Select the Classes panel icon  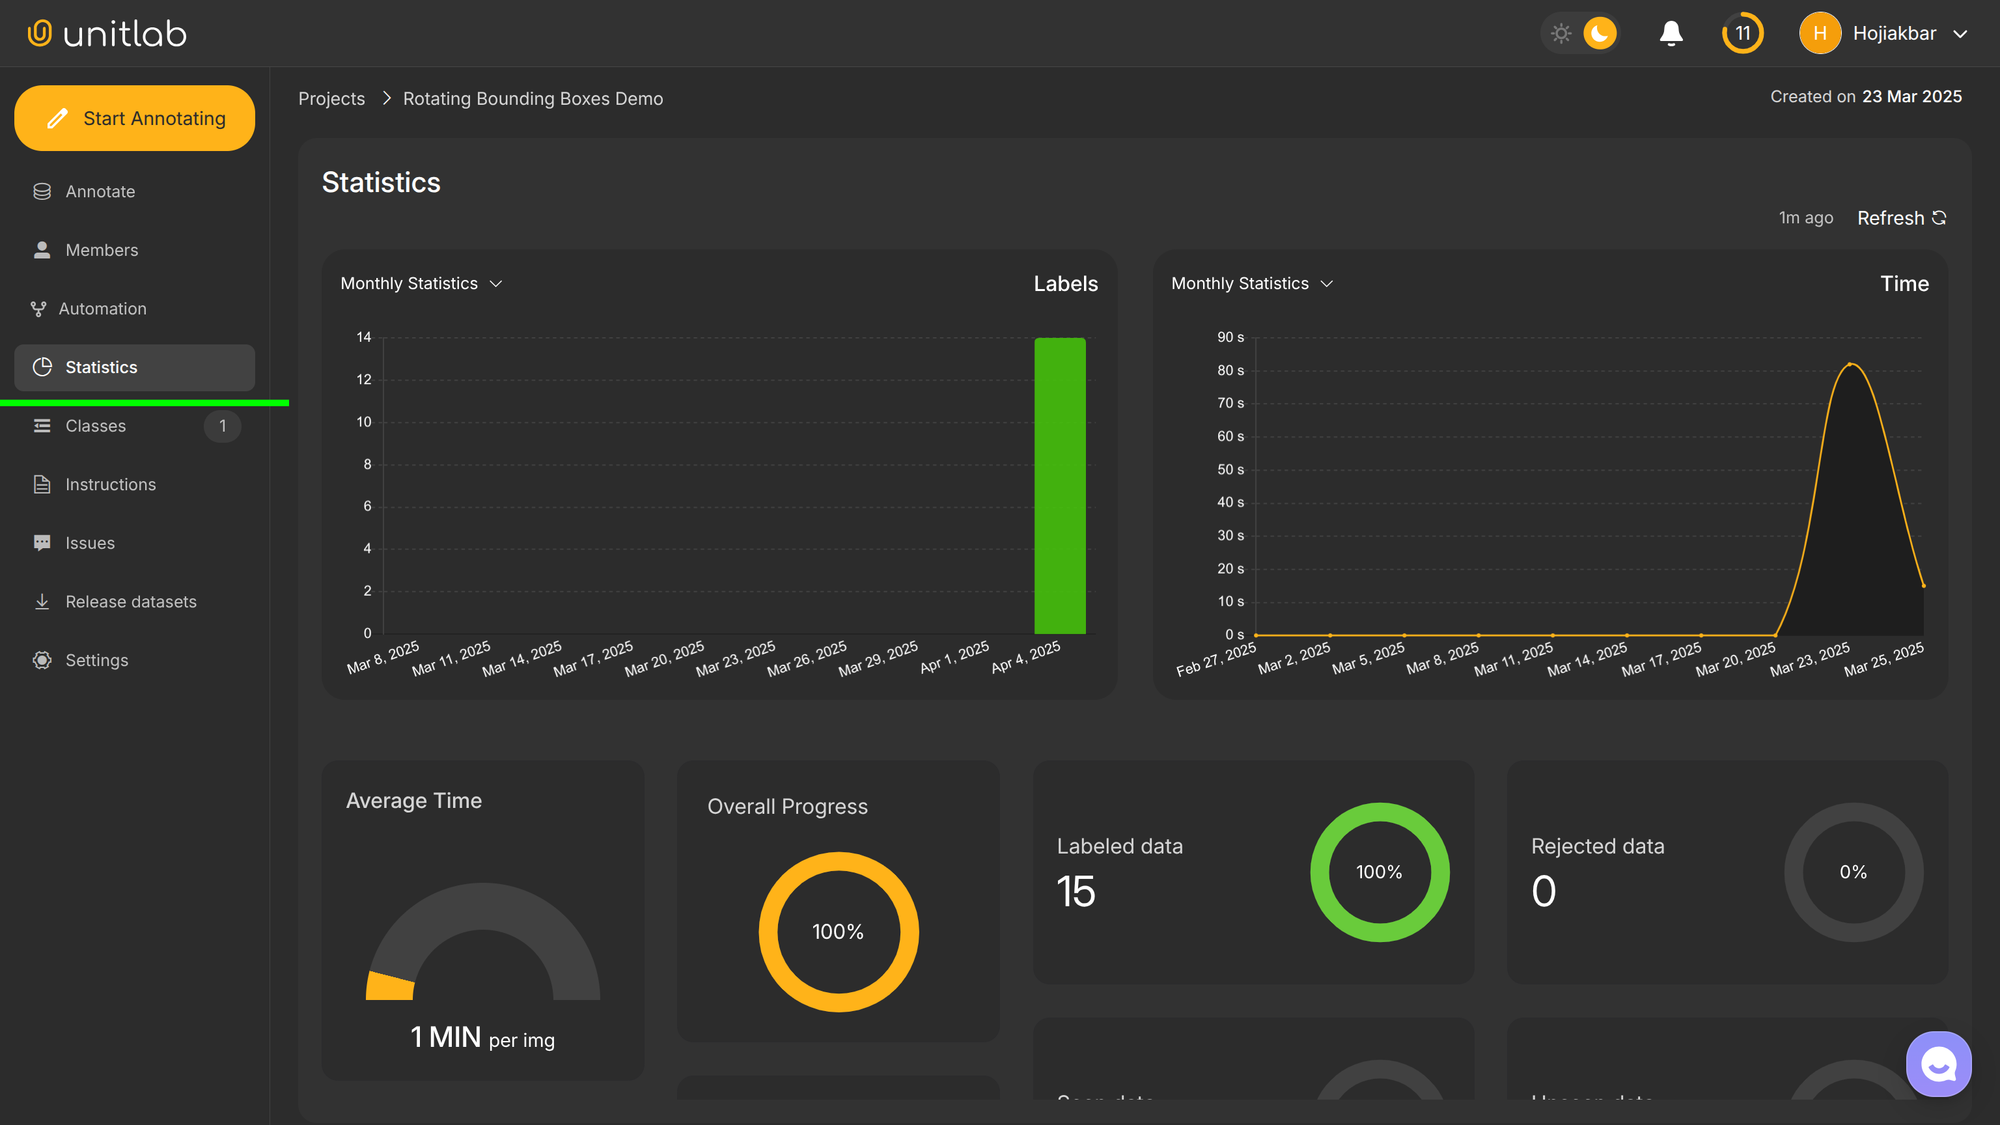click(x=41, y=425)
